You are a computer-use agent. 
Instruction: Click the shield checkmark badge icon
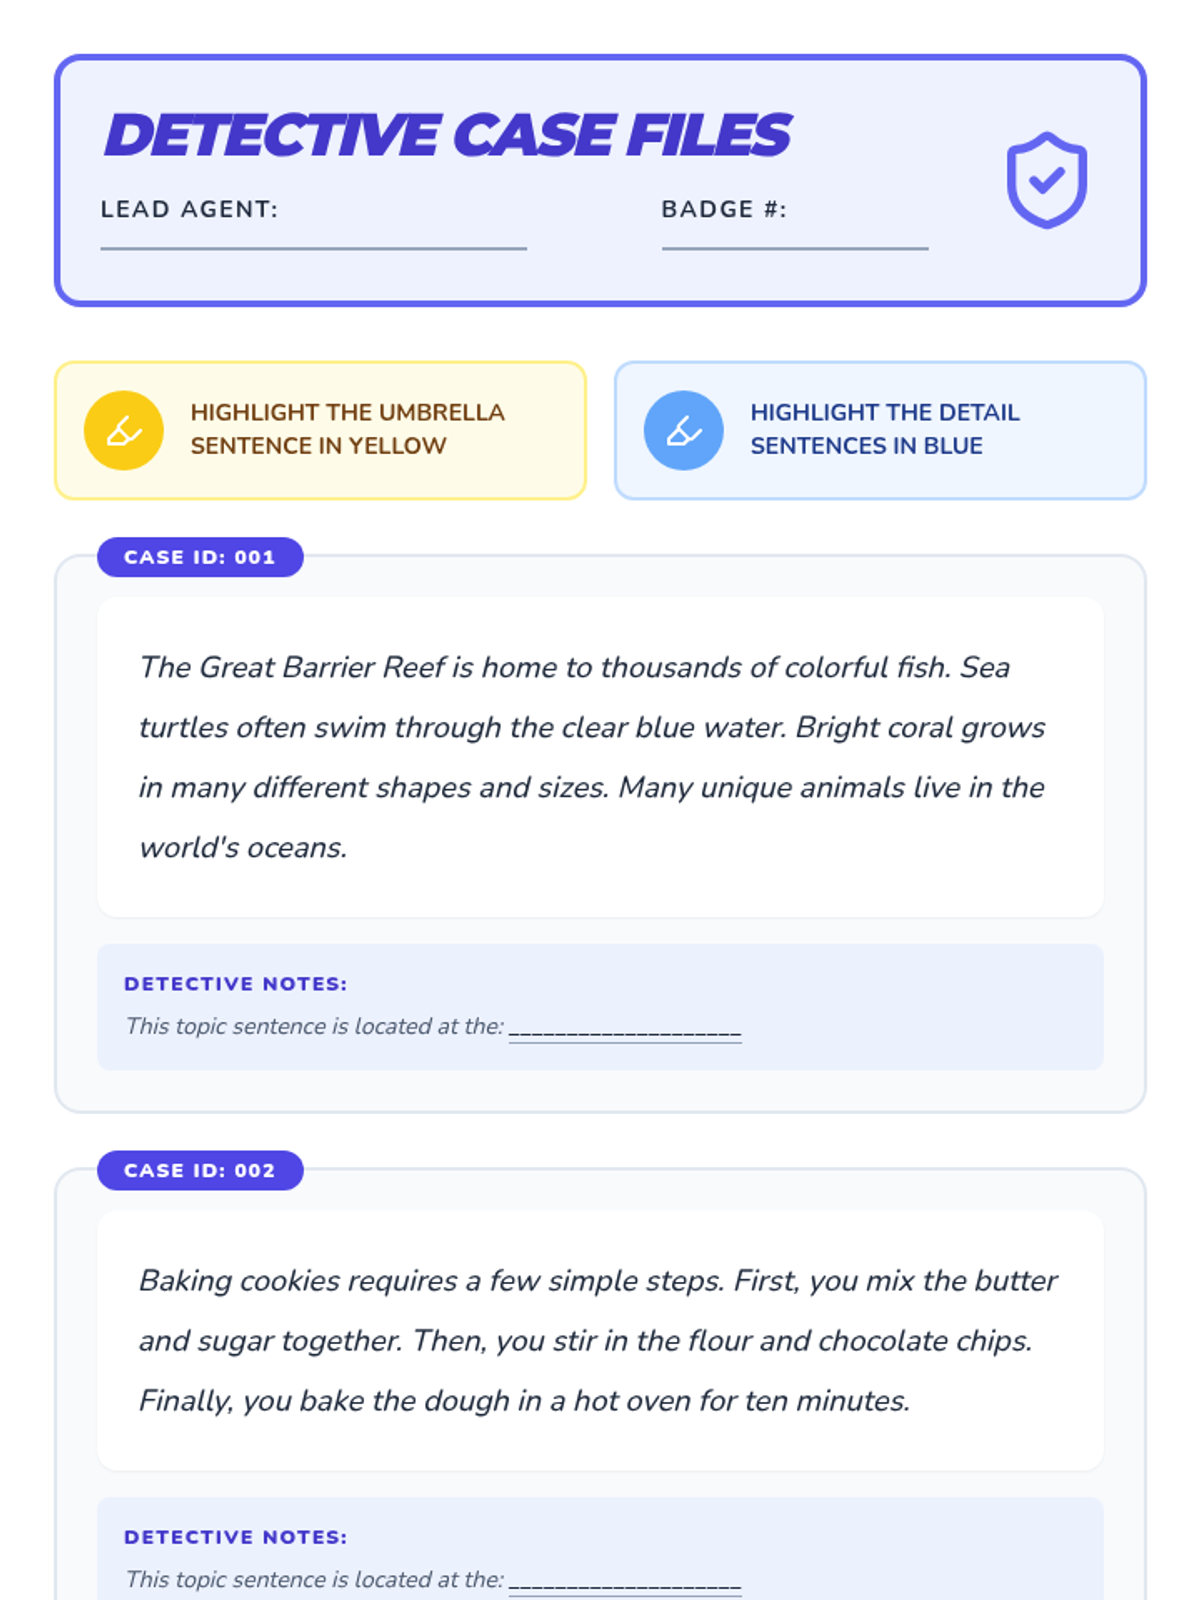1046,180
